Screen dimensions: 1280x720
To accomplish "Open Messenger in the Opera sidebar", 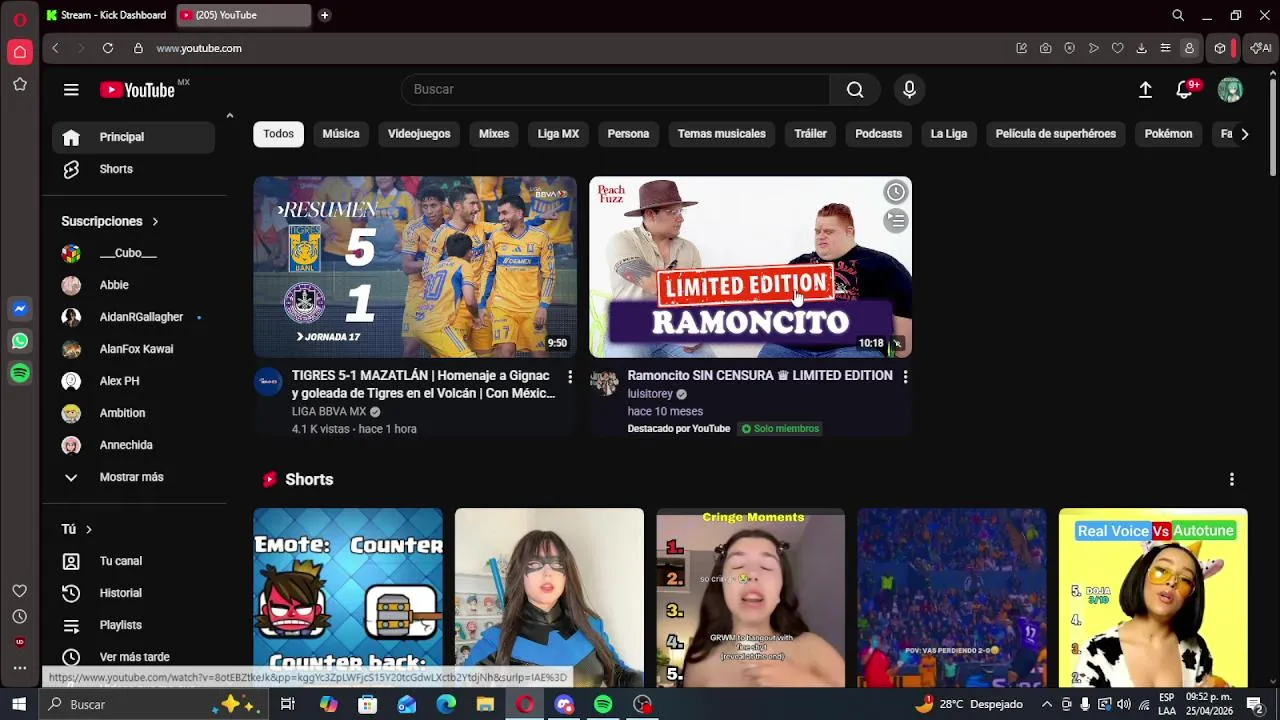I will click(19, 309).
